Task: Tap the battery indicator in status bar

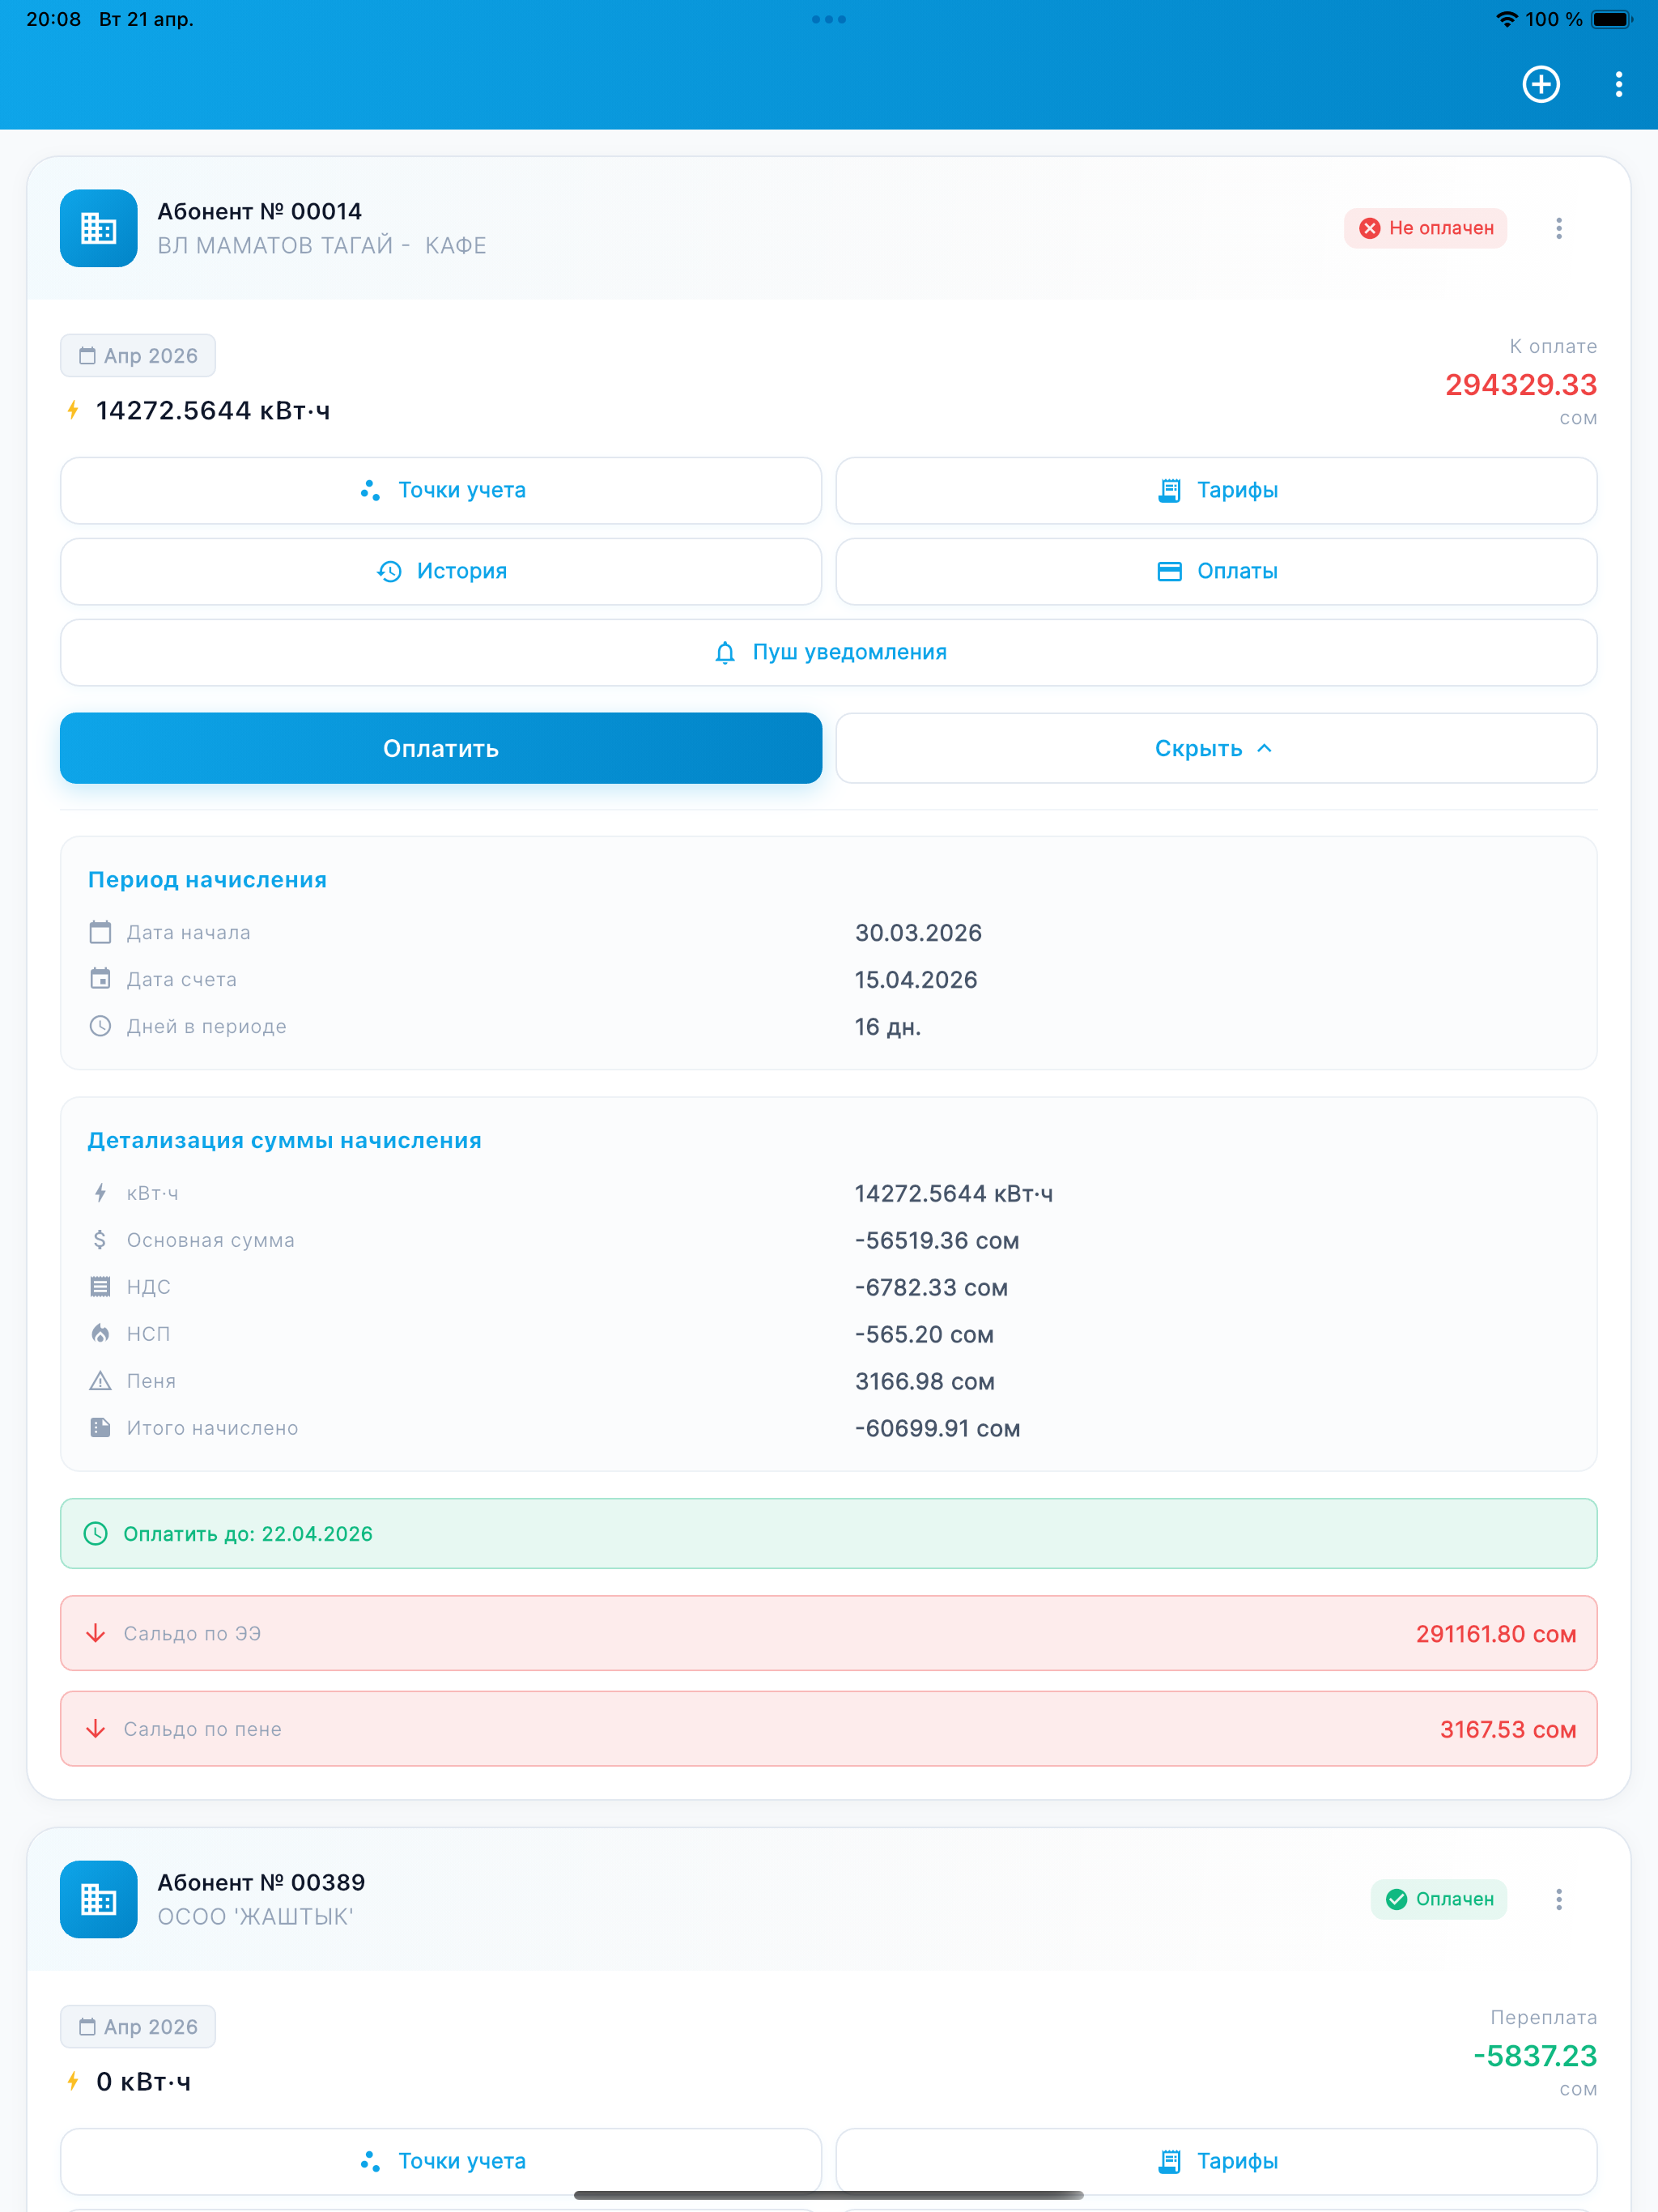Action: [1611, 19]
